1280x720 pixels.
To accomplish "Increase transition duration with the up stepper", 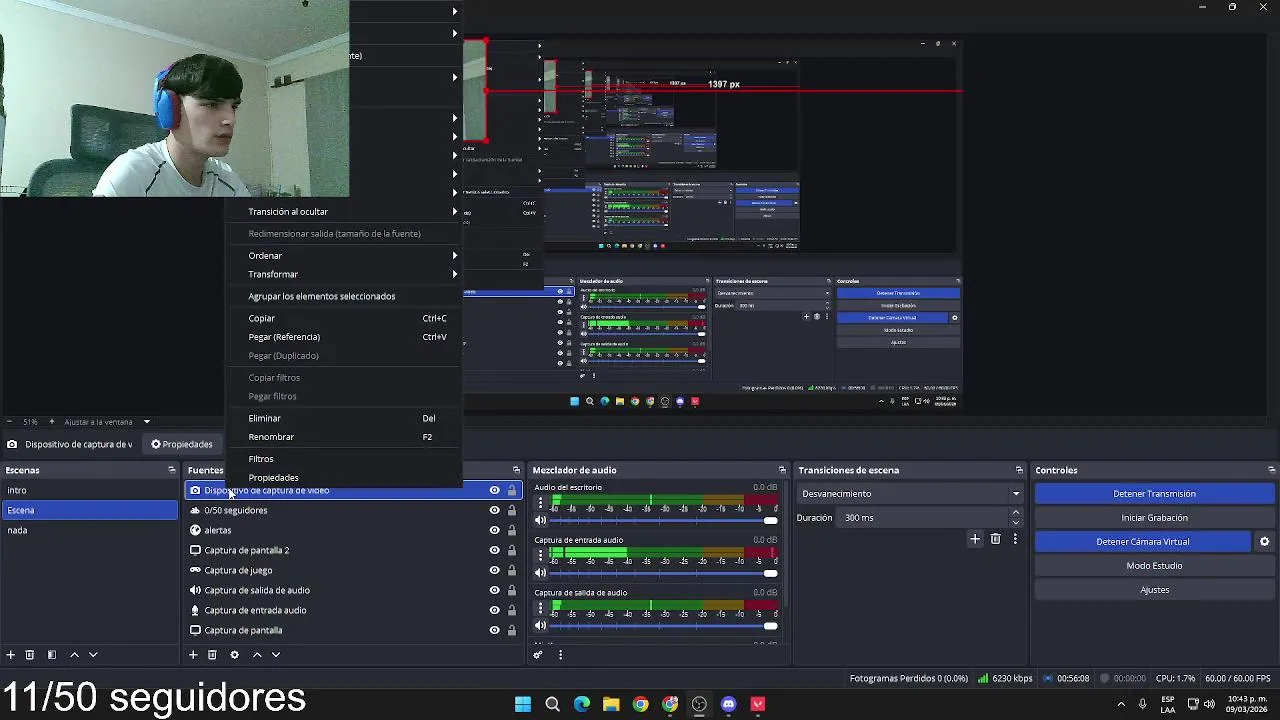I will point(1016,513).
